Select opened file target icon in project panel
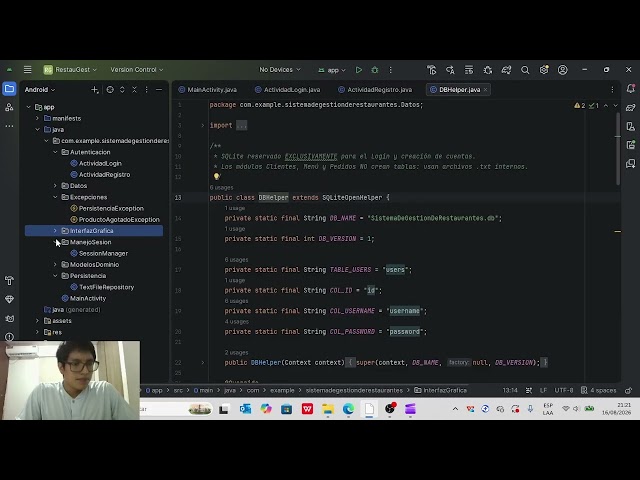 pos(110,89)
